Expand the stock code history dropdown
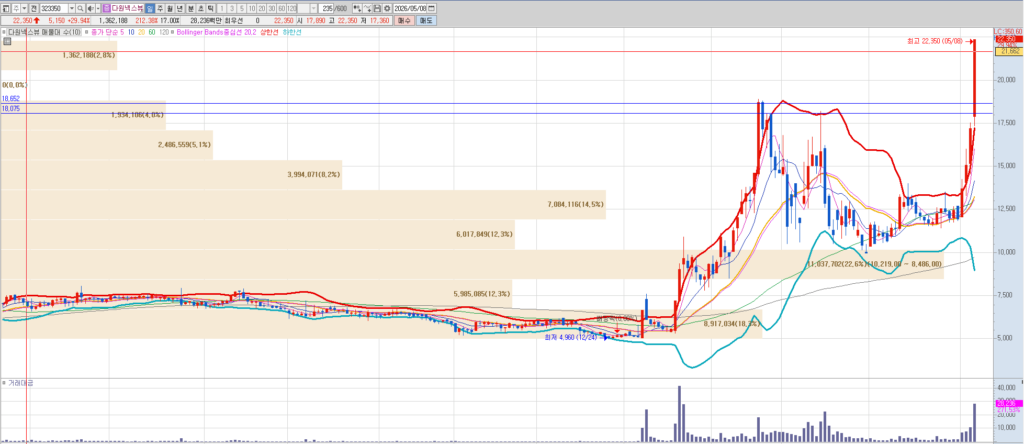The width and height of the screenshot is (1024, 444). [x=72, y=8]
